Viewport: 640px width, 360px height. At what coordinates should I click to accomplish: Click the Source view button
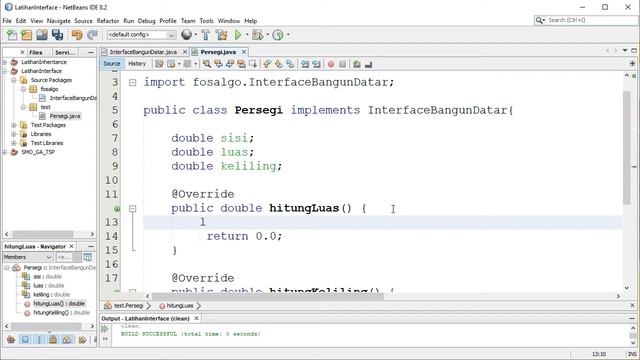112,64
